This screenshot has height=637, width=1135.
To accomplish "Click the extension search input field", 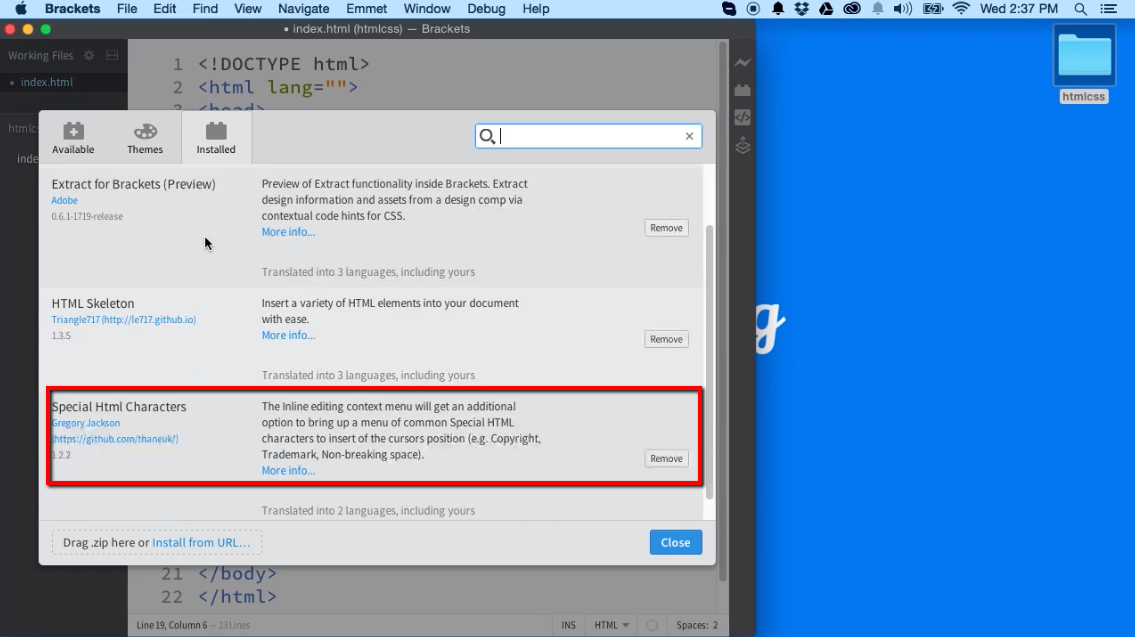I will [590, 136].
